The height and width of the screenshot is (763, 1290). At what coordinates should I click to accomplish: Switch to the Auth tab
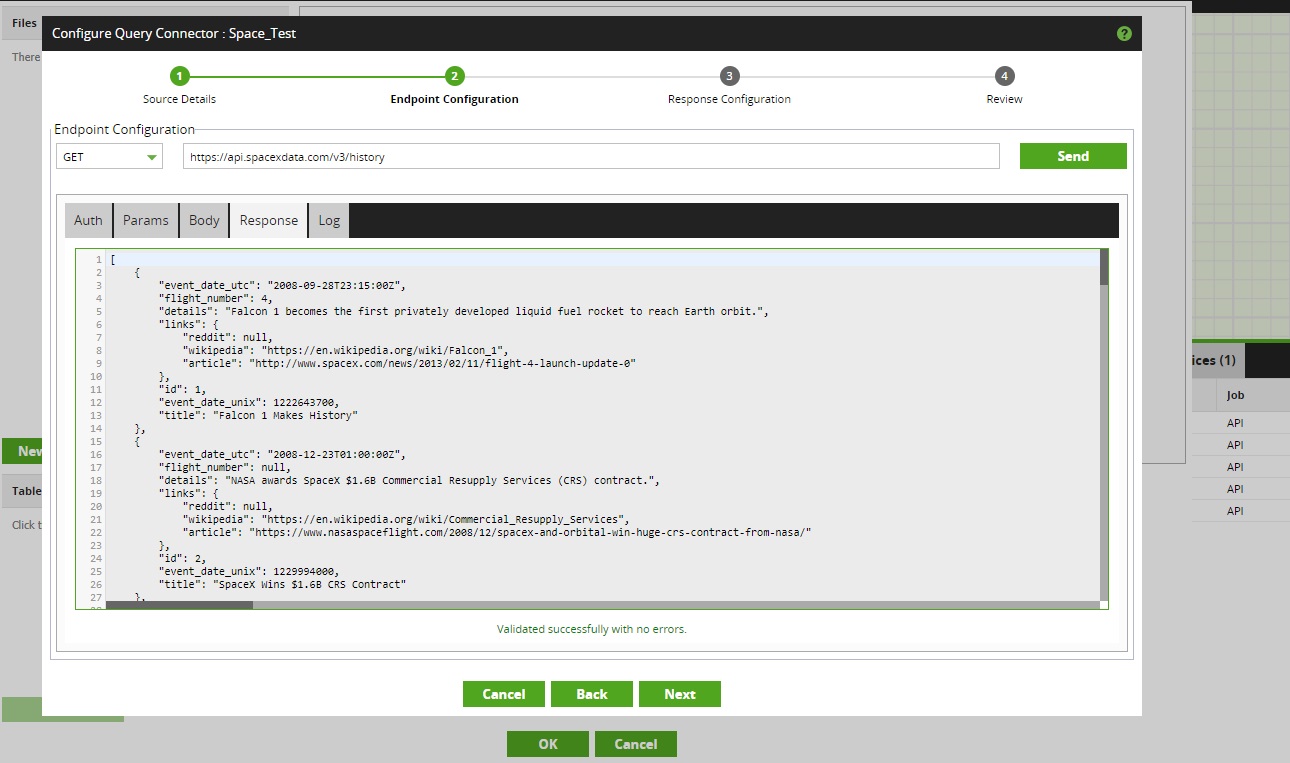coord(88,220)
